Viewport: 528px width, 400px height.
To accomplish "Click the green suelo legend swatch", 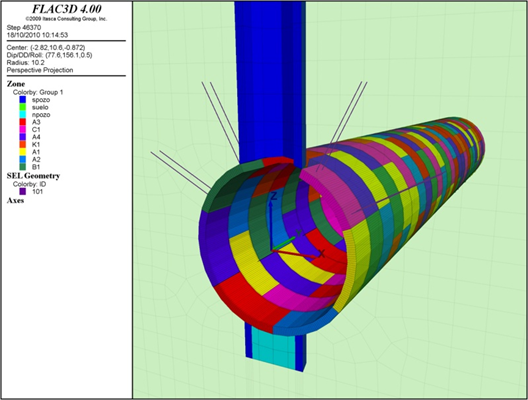I will (23, 107).
